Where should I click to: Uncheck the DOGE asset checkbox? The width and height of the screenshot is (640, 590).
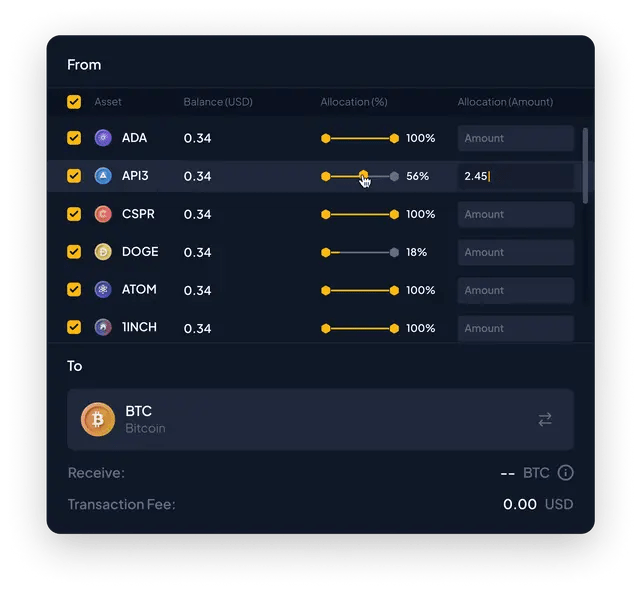[74, 252]
